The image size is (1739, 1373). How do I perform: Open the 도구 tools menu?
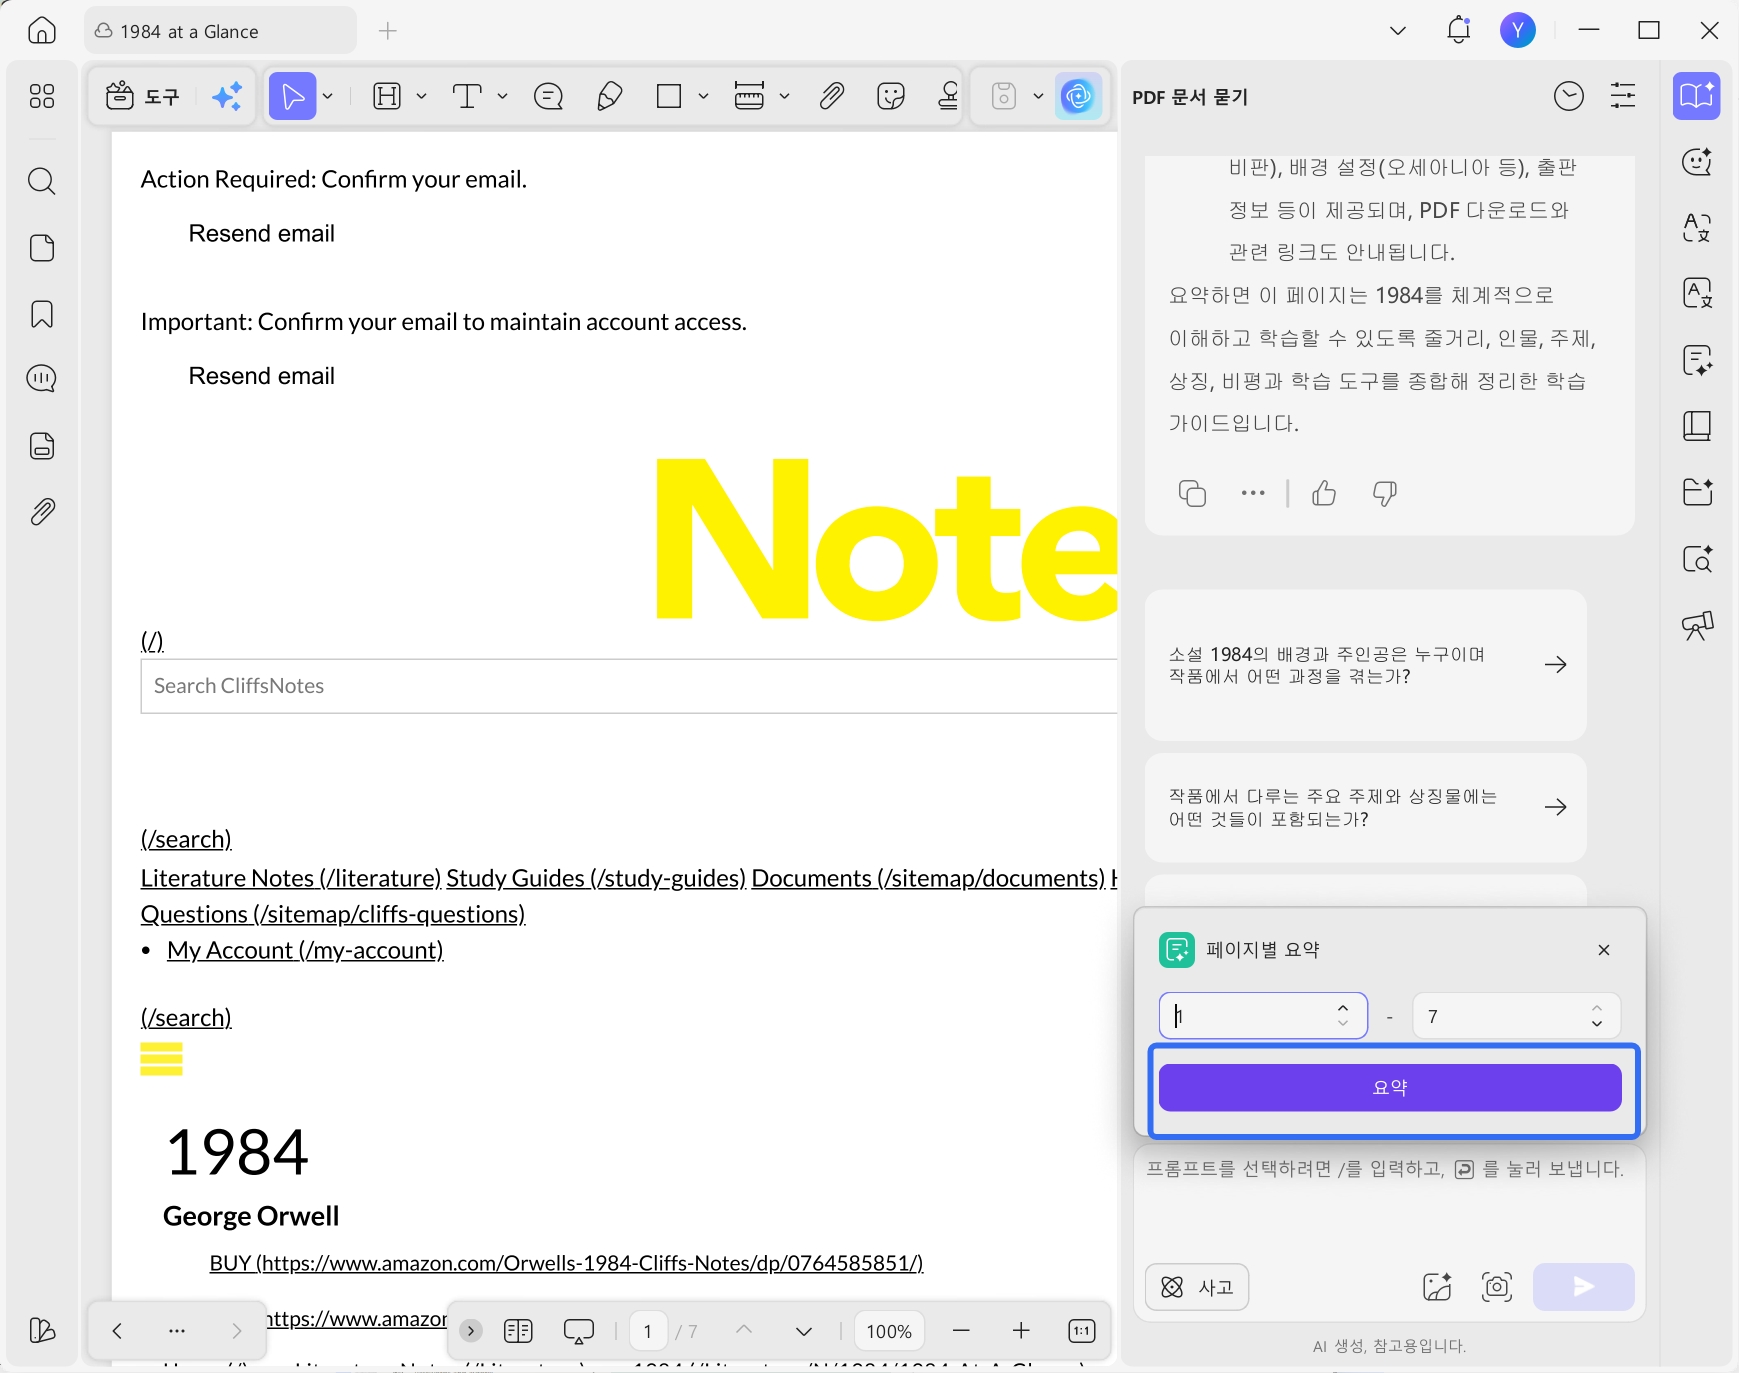coord(143,96)
